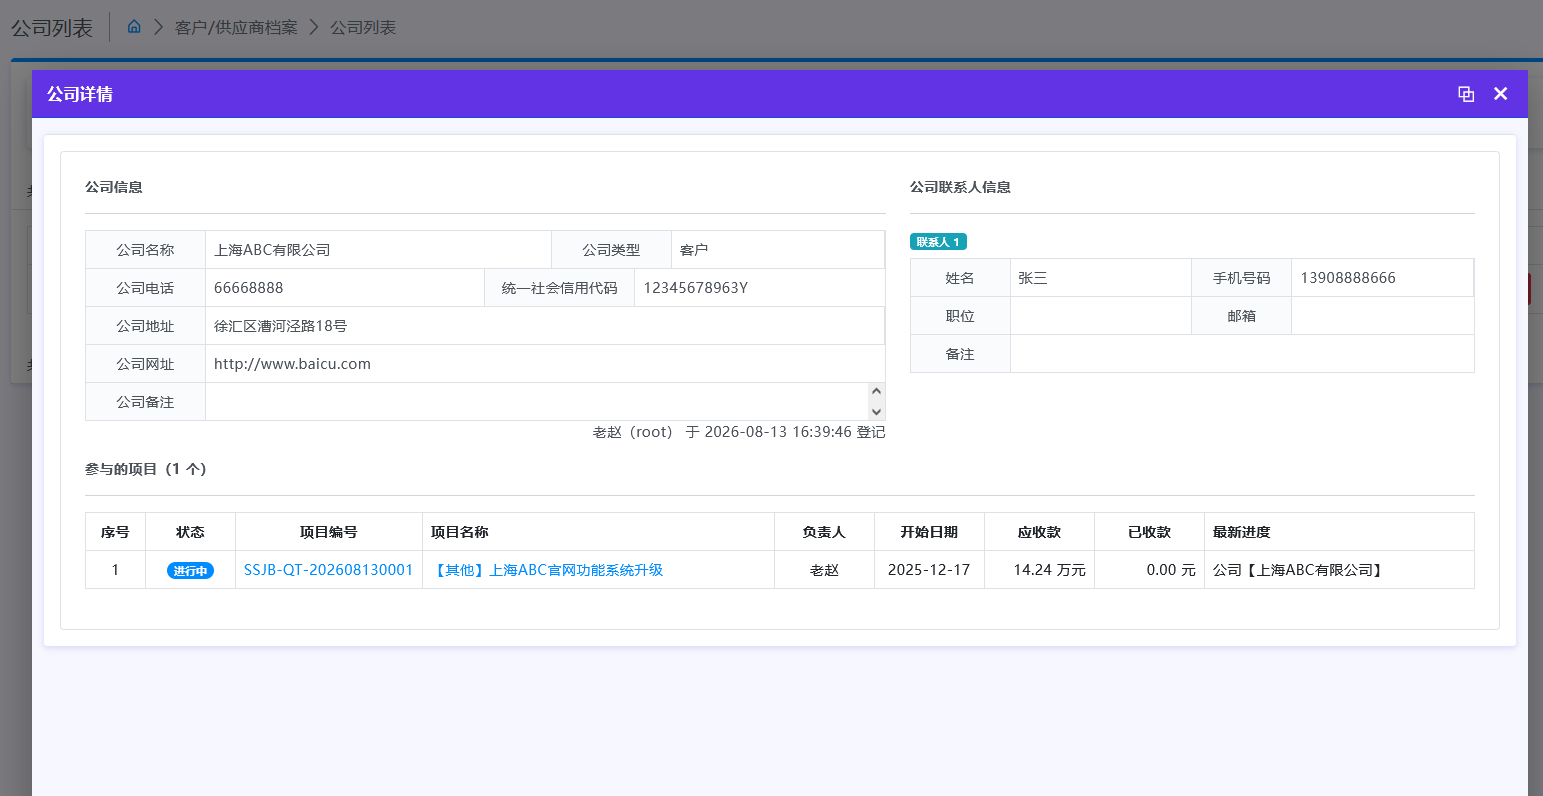Click receivable amount 14.24 万元
Viewport: 1543px width, 796px height.
coord(1049,570)
